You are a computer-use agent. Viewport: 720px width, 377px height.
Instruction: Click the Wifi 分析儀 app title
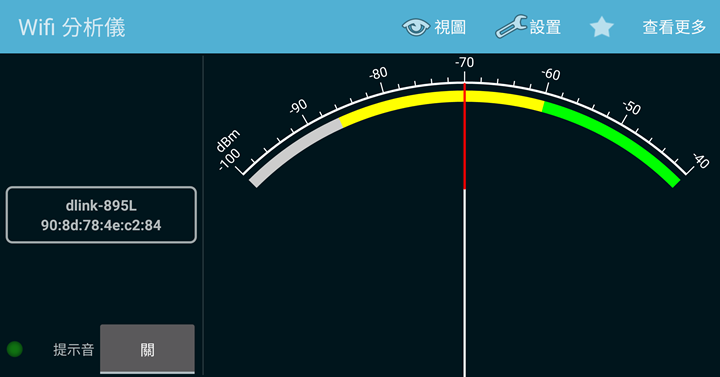click(x=72, y=28)
